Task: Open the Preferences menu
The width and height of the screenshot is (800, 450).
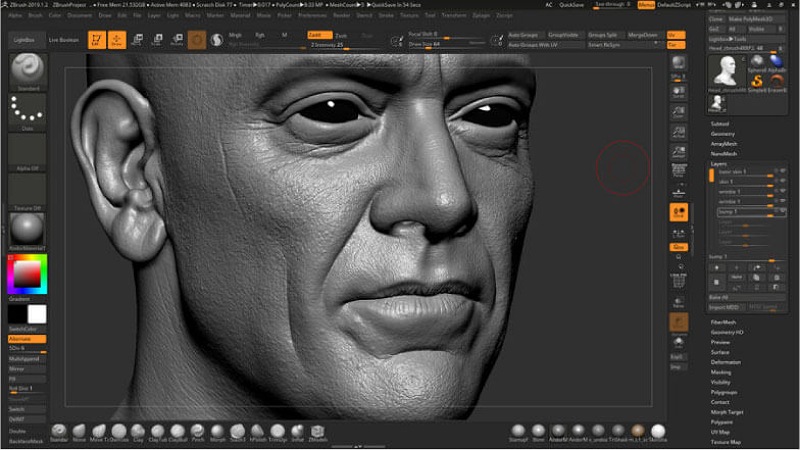Action: click(x=312, y=16)
